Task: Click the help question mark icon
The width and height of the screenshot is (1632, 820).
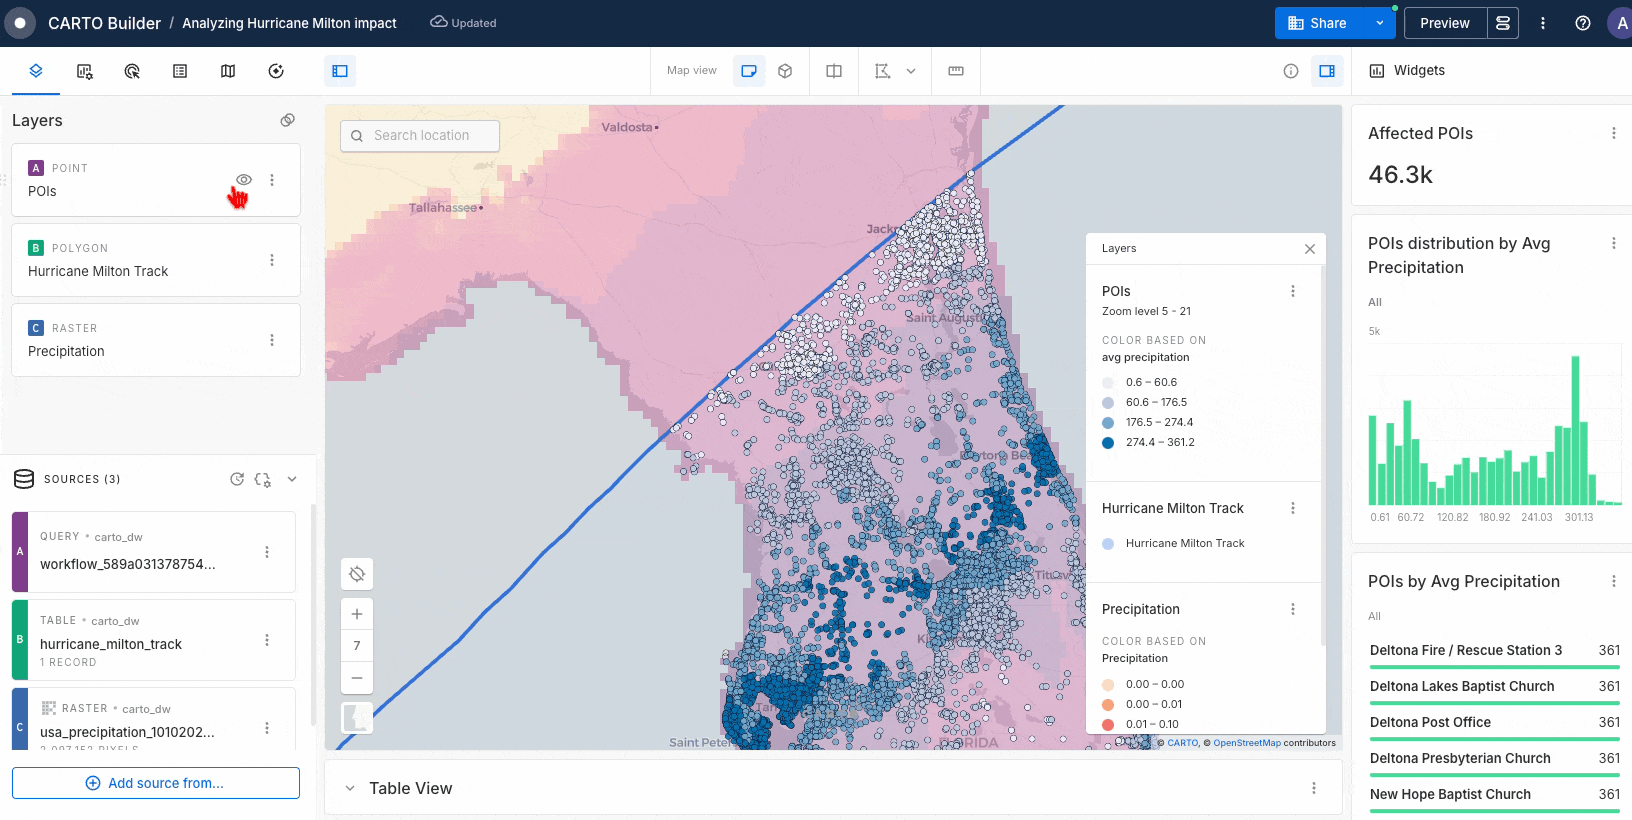Action: click(1583, 23)
